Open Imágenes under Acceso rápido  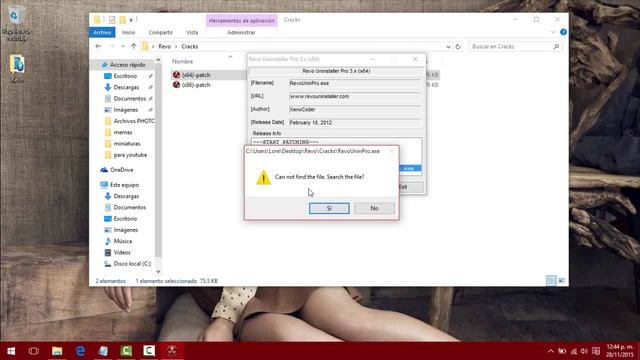point(126,110)
